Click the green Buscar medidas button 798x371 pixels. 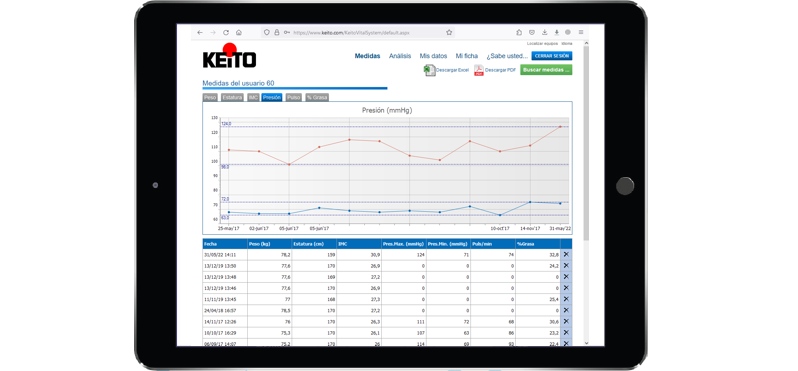coord(546,70)
